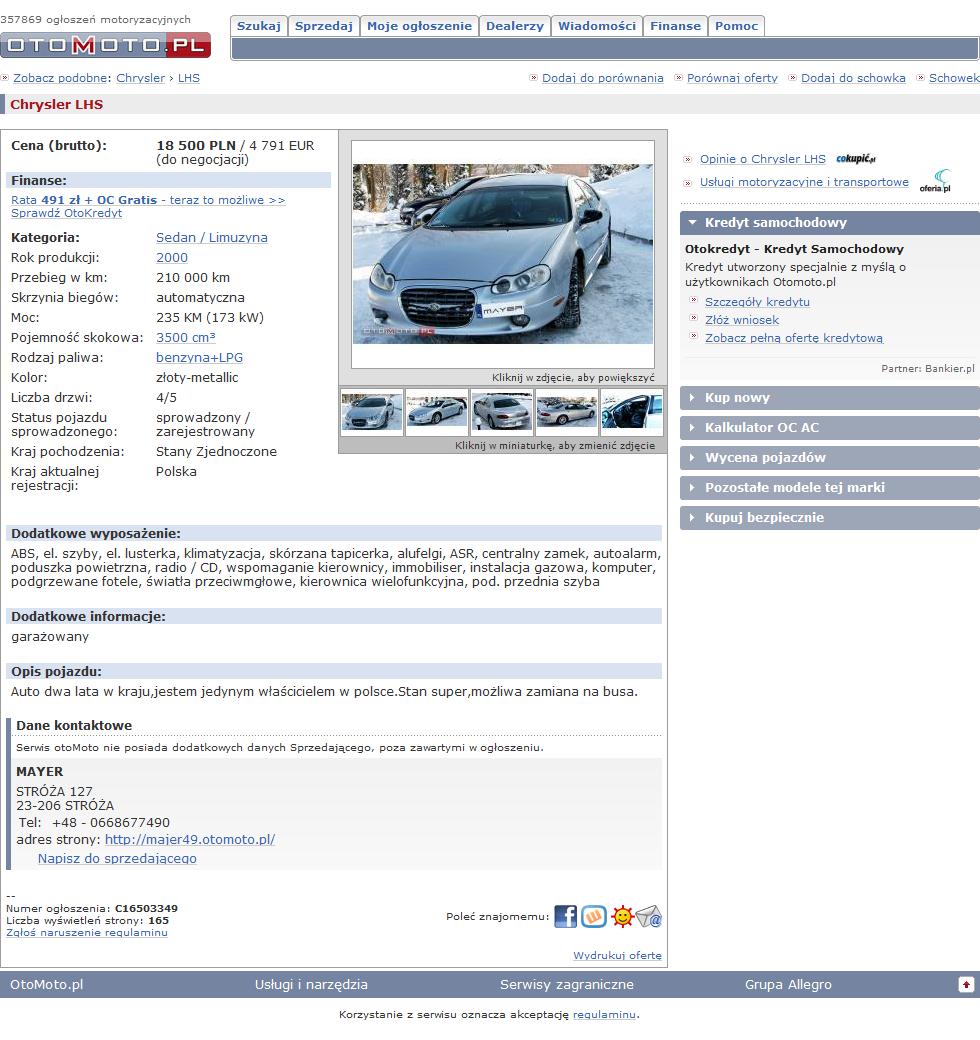The height and width of the screenshot is (1040, 980).
Task: Click Szczegóły kredytu link
Action: (x=757, y=302)
